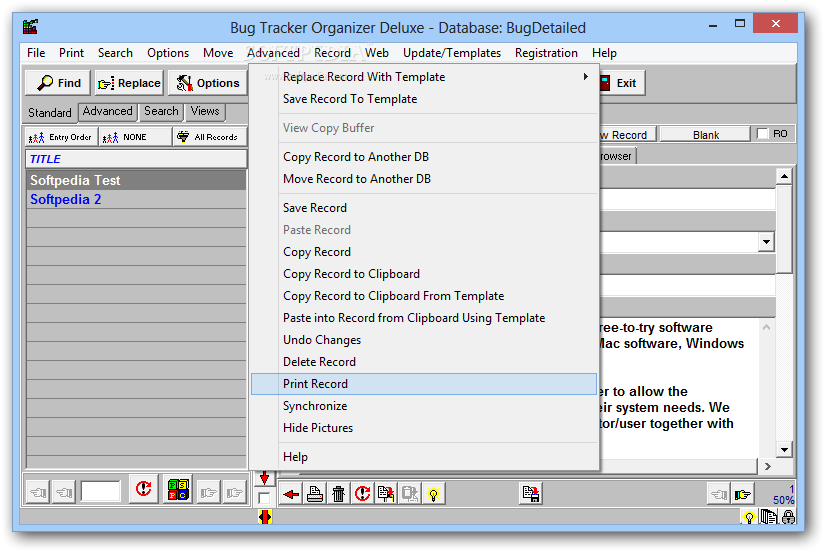Select the Softpedia 2 record
The height and width of the screenshot is (552, 825).
(x=136, y=199)
